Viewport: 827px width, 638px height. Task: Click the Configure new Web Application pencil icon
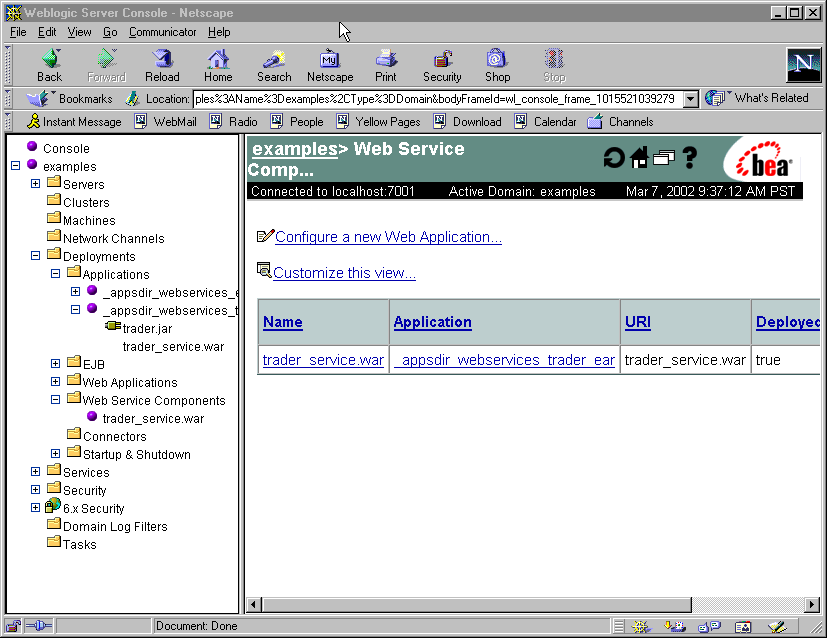coord(265,236)
